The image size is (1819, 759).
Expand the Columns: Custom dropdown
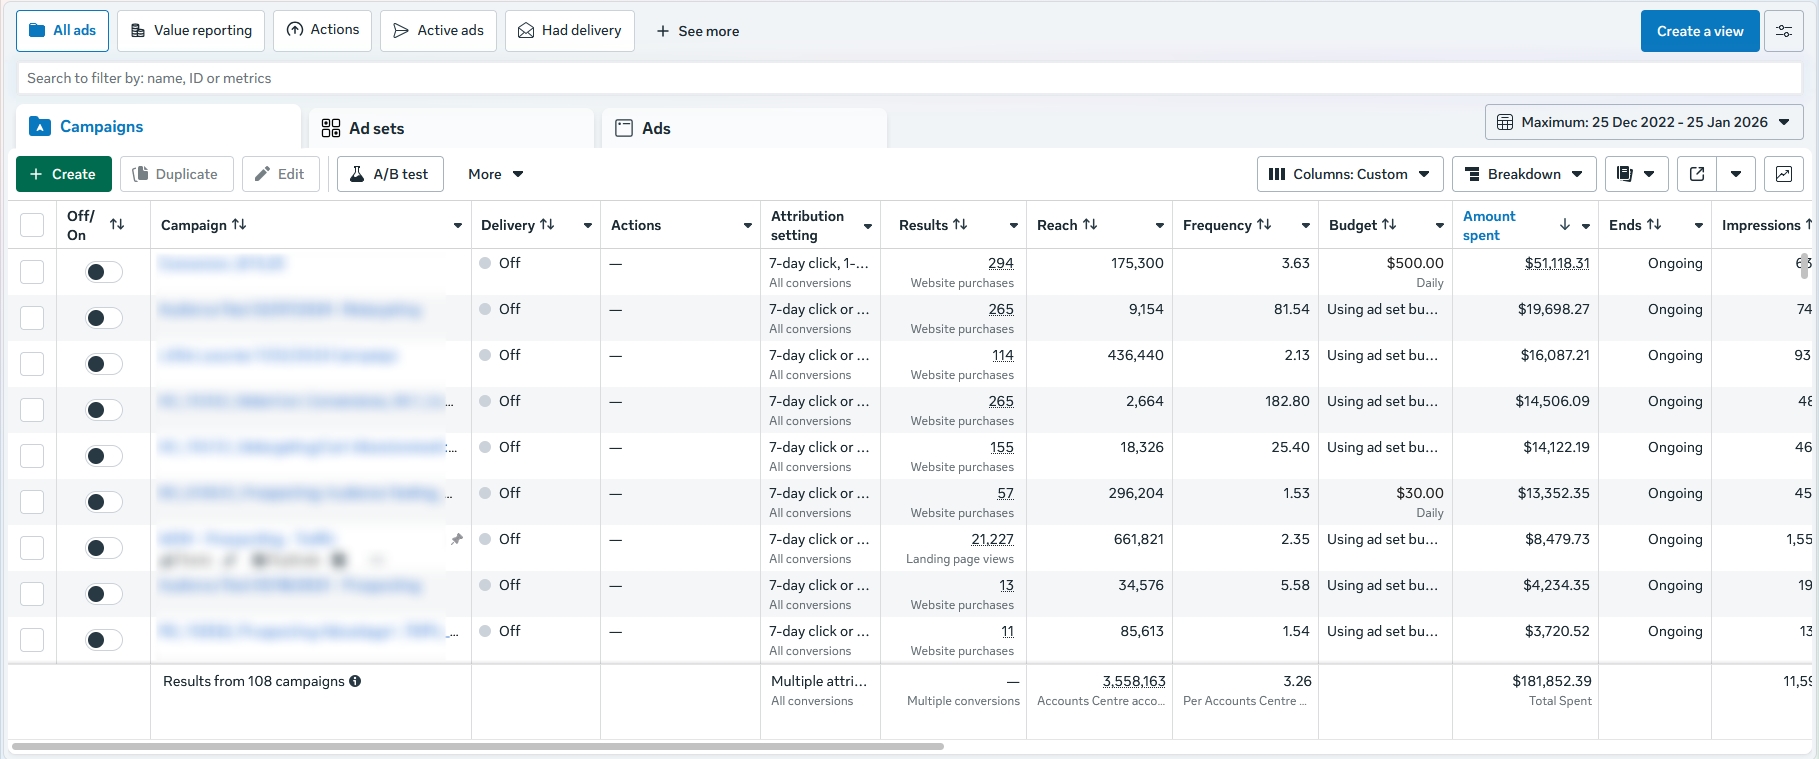[x=1349, y=174]
